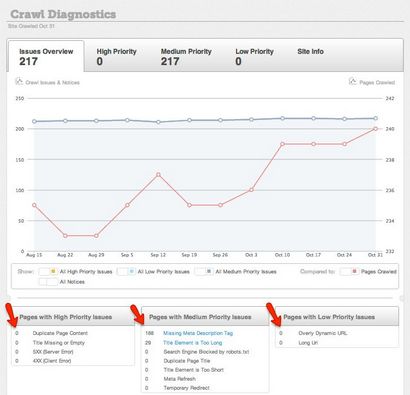Toggle All Low Priority Issues series

126,271
